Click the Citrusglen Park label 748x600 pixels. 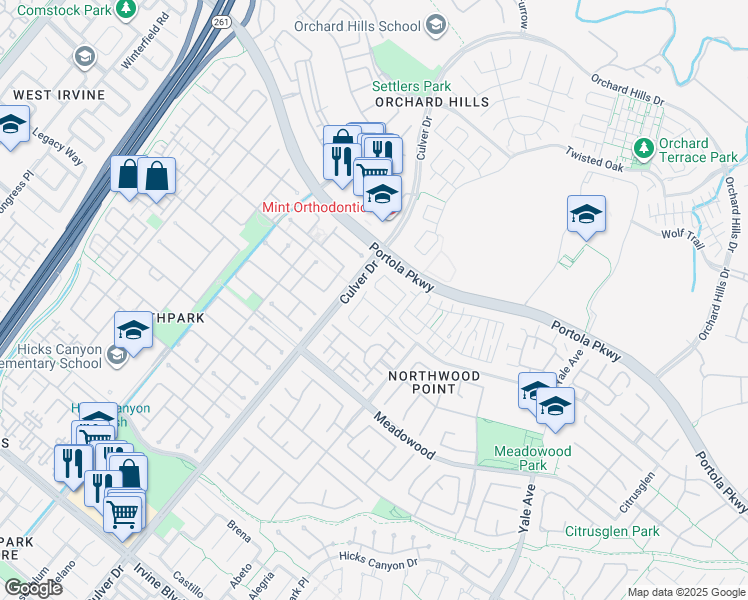point(612,531)
